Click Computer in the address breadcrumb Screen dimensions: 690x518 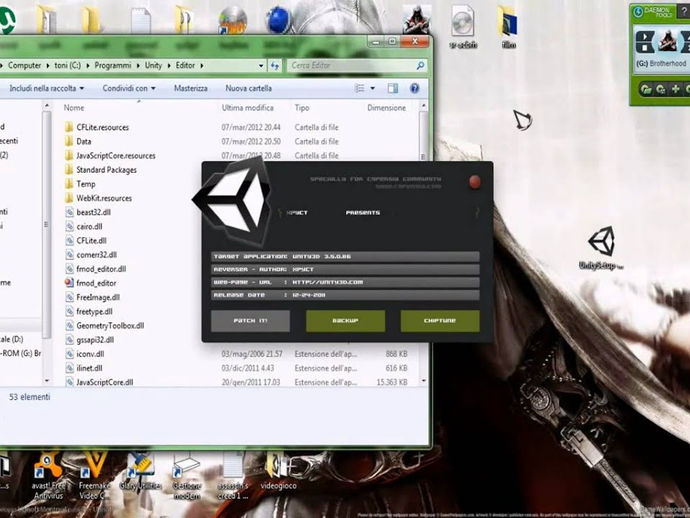coord(24,66)
